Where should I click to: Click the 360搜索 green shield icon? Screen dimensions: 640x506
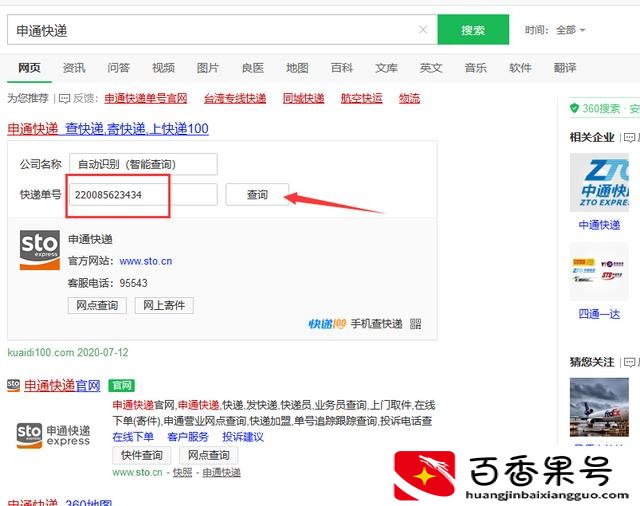tap(574, 108)
